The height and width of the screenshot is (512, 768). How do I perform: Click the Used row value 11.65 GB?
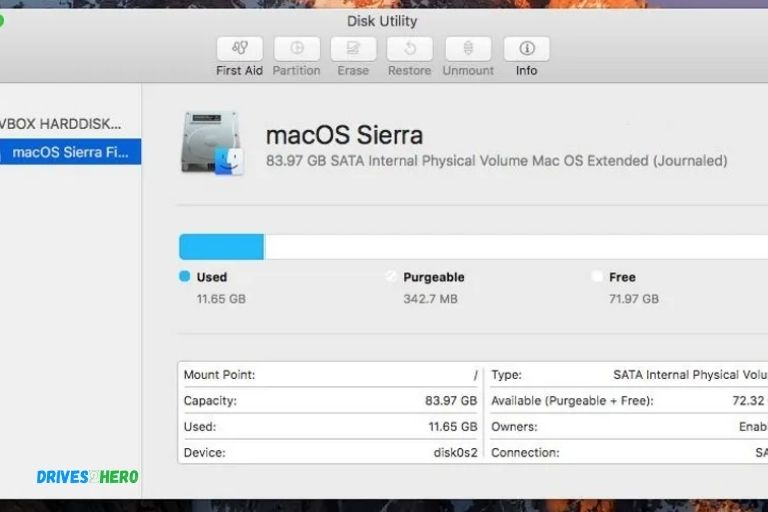tap(453, 427)
